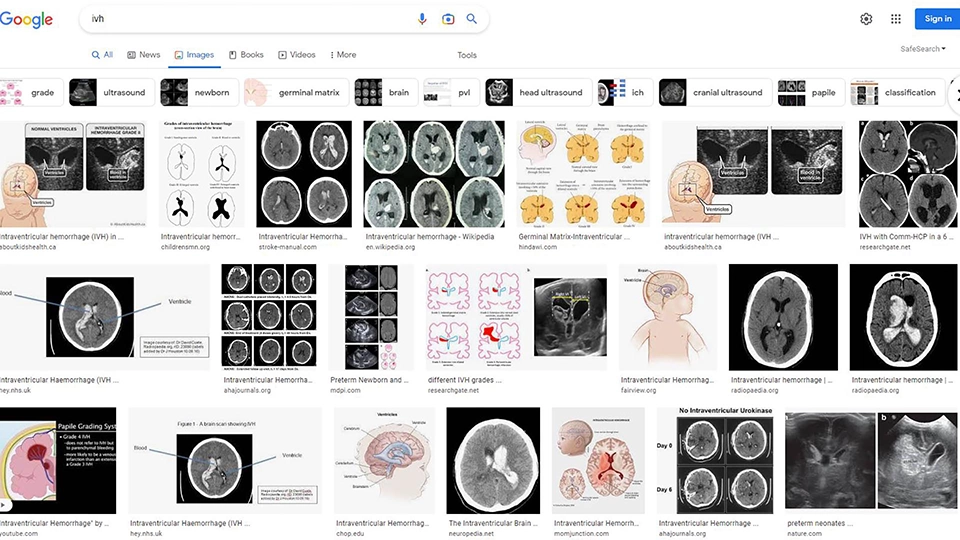Click the fairview.org source link

tap(638, 390)
